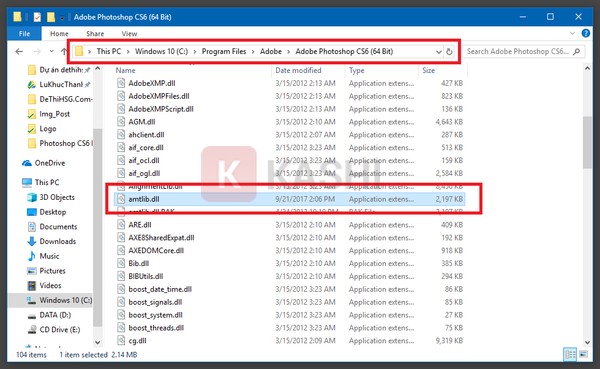Go back with the Back arrow
Viewport: 600px width, 369px height.
(x=19, y=51)
